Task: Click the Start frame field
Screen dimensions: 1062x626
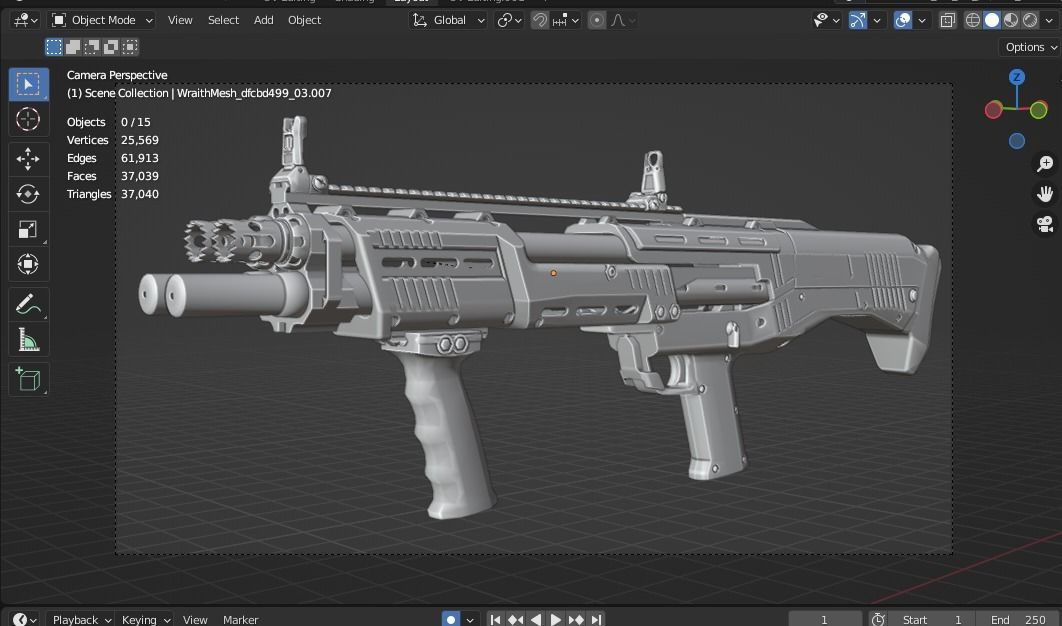Action: point(933,619)
